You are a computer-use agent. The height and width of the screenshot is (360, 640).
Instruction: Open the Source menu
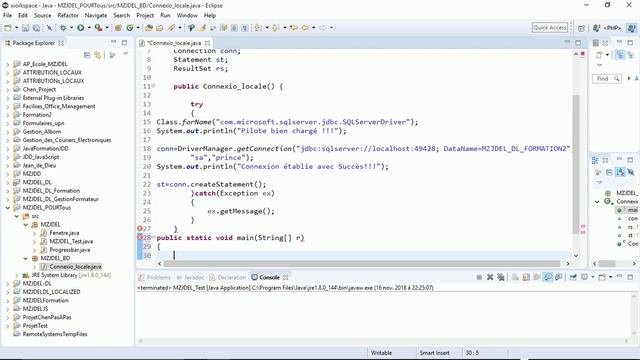(42, 16)
